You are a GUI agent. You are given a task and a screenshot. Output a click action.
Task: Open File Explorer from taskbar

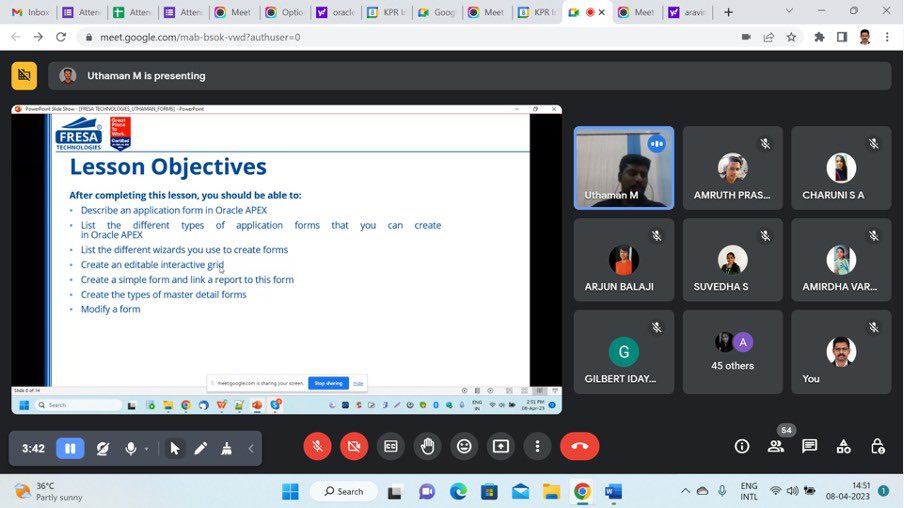[551, 492]
